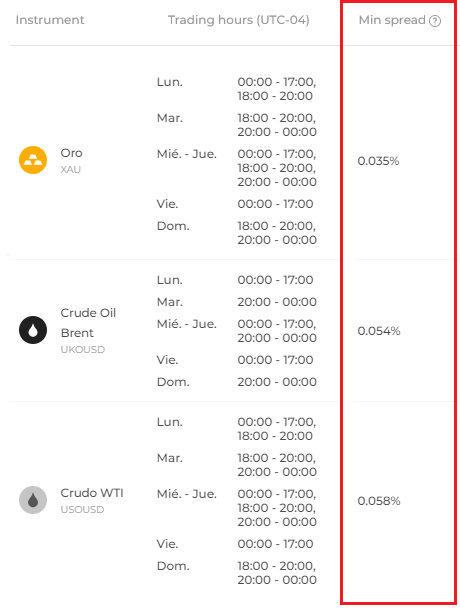
Task: Click Brent's Lun. 00:00 - 17:00 hours
Action: click(276, 280)
